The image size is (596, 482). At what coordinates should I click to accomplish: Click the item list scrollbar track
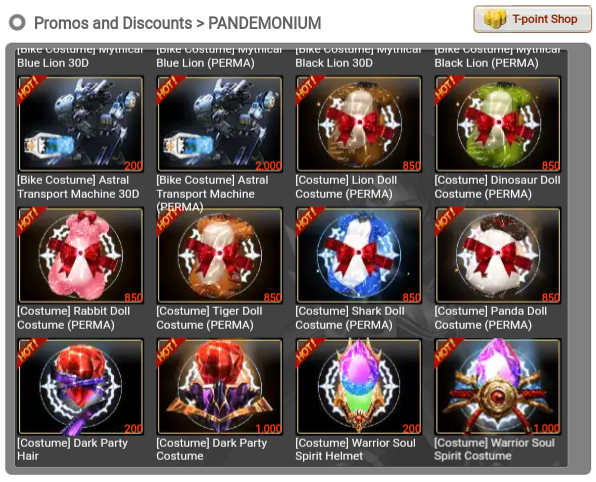coord(579,258)
